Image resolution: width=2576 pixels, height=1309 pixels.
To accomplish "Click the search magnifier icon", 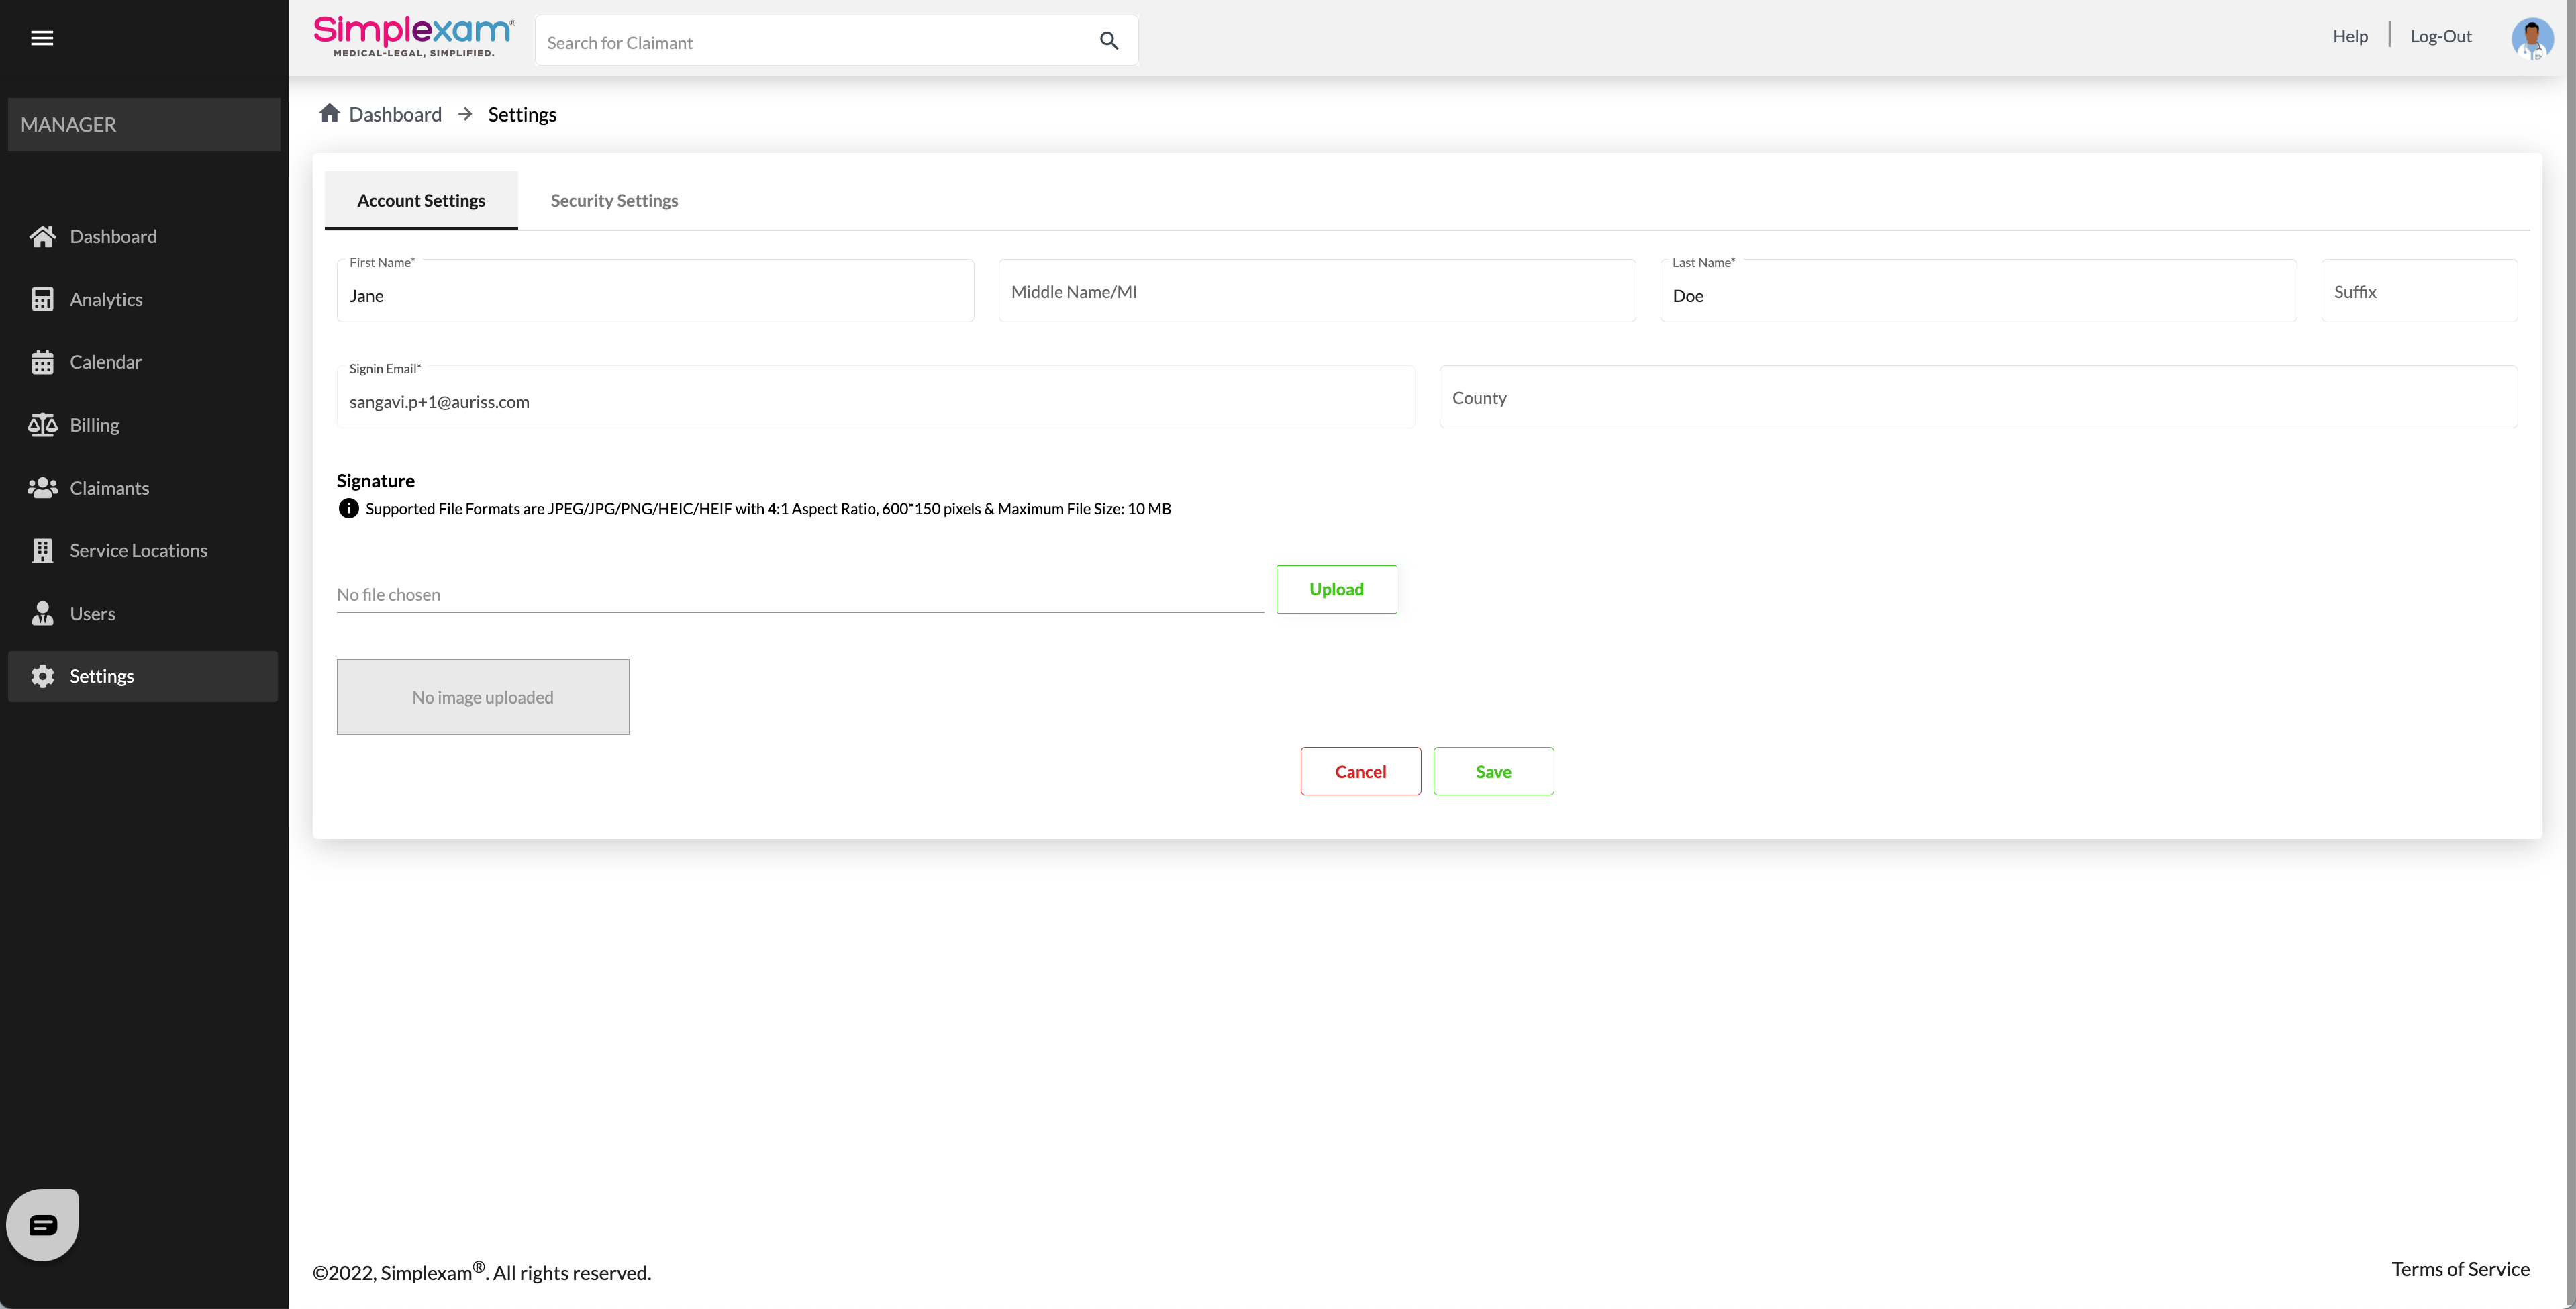I will click(x=1108, y=41).
